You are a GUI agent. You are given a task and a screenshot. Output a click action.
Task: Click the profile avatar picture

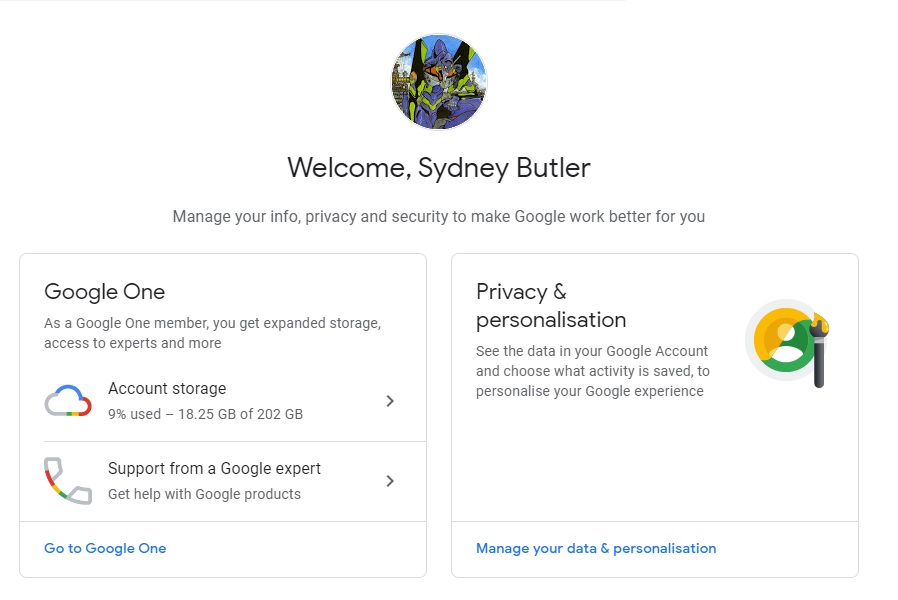[x=438, y=82]
